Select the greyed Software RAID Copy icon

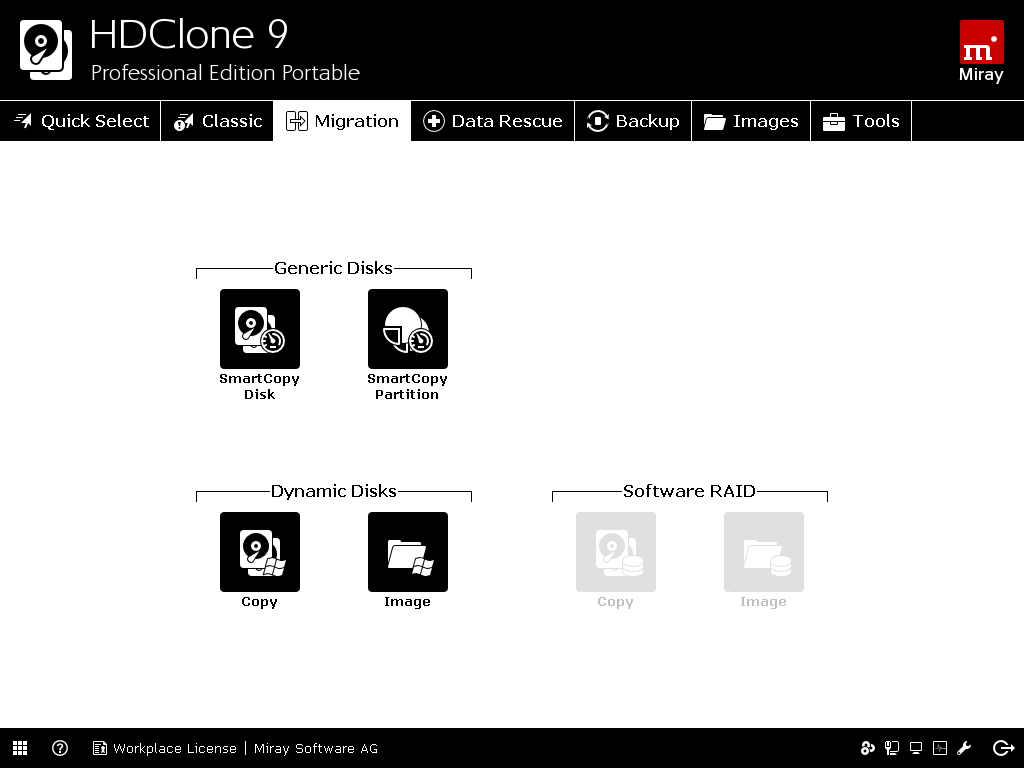click(616, 552)
